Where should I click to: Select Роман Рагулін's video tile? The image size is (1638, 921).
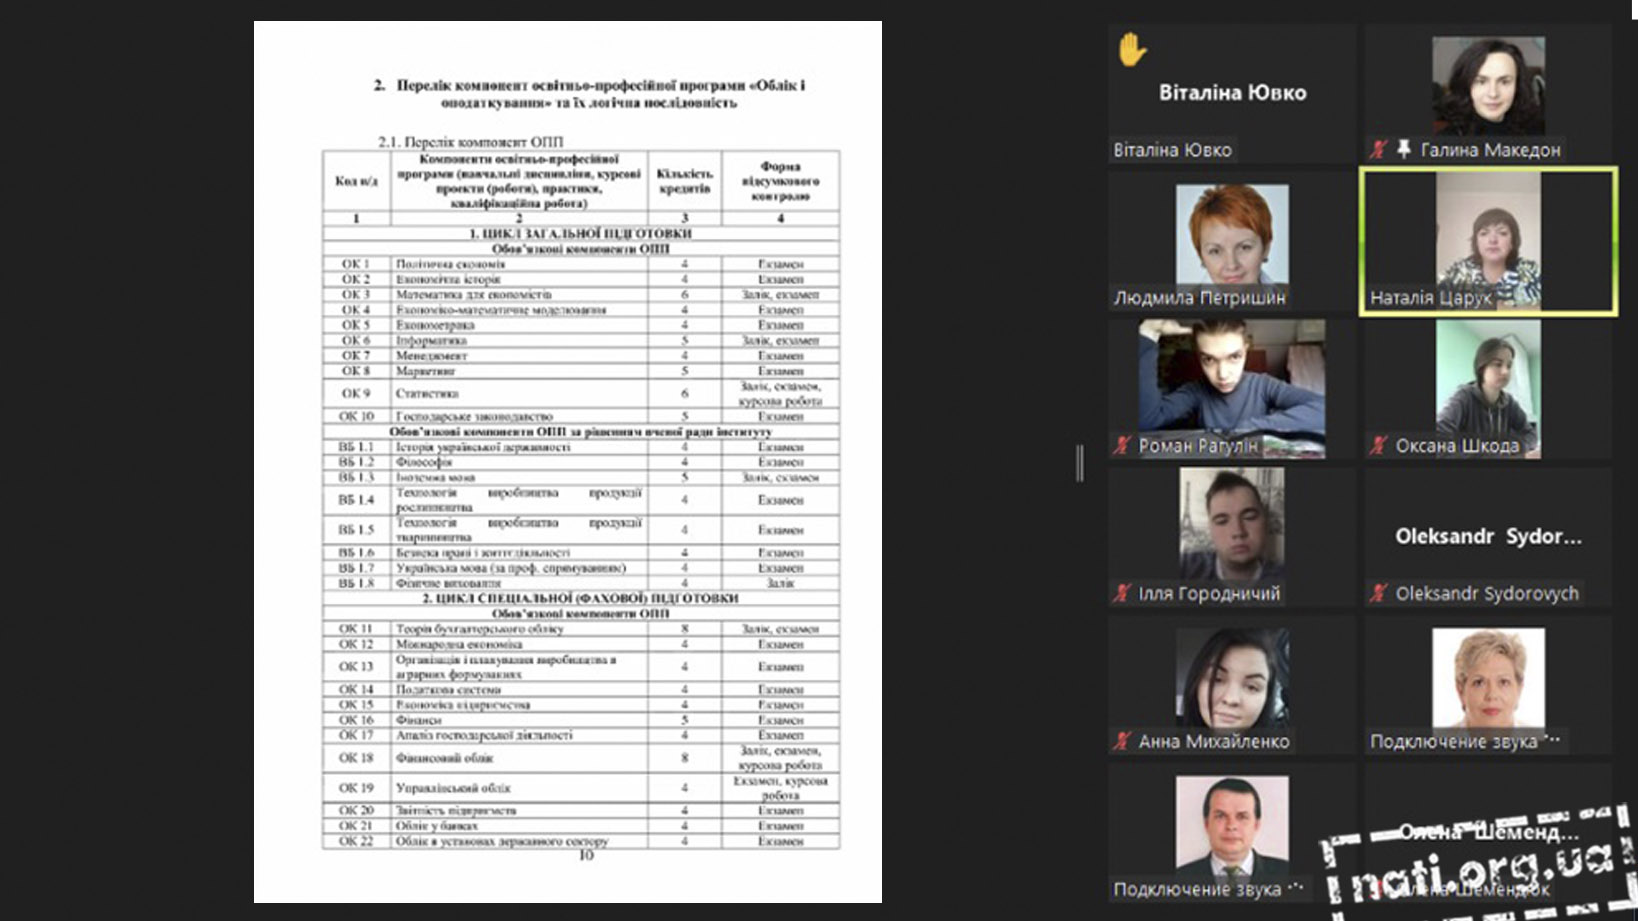pyautogui.click(x=1232, y=389)
